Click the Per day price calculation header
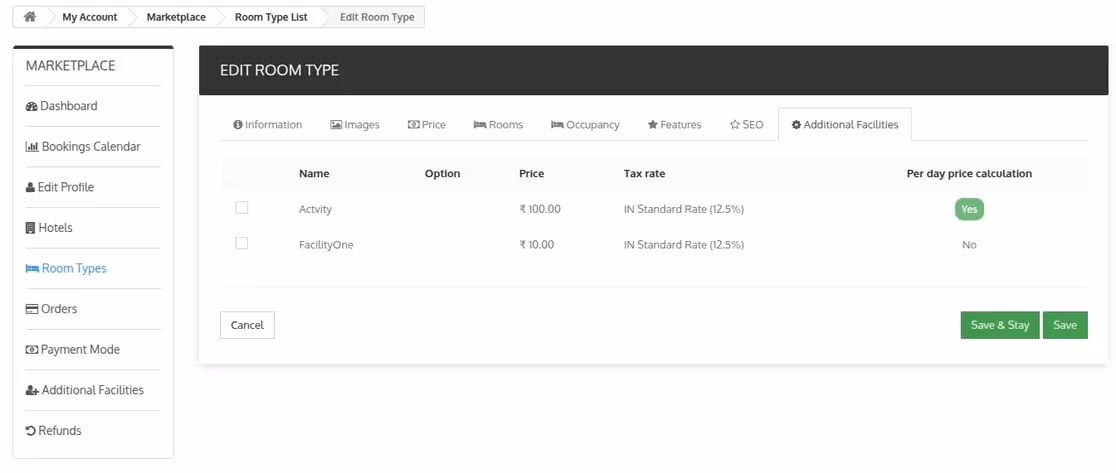Viewport: 1116px width, 473px height. pyautogui.click(x=969, y=174)
